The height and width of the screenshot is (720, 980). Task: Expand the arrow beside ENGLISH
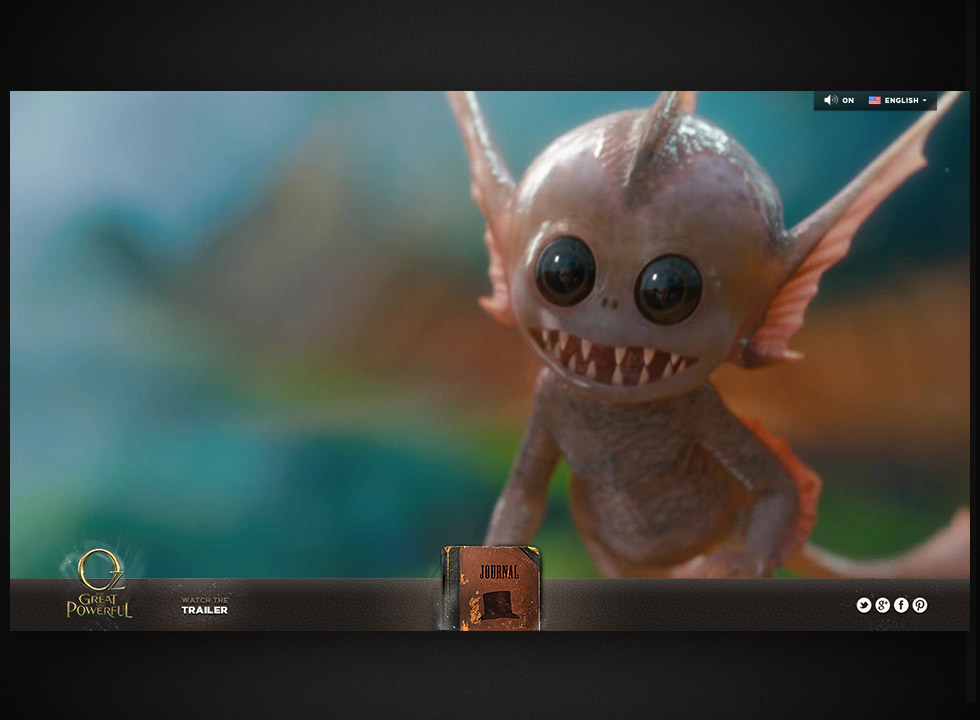[x=925, y=101]
